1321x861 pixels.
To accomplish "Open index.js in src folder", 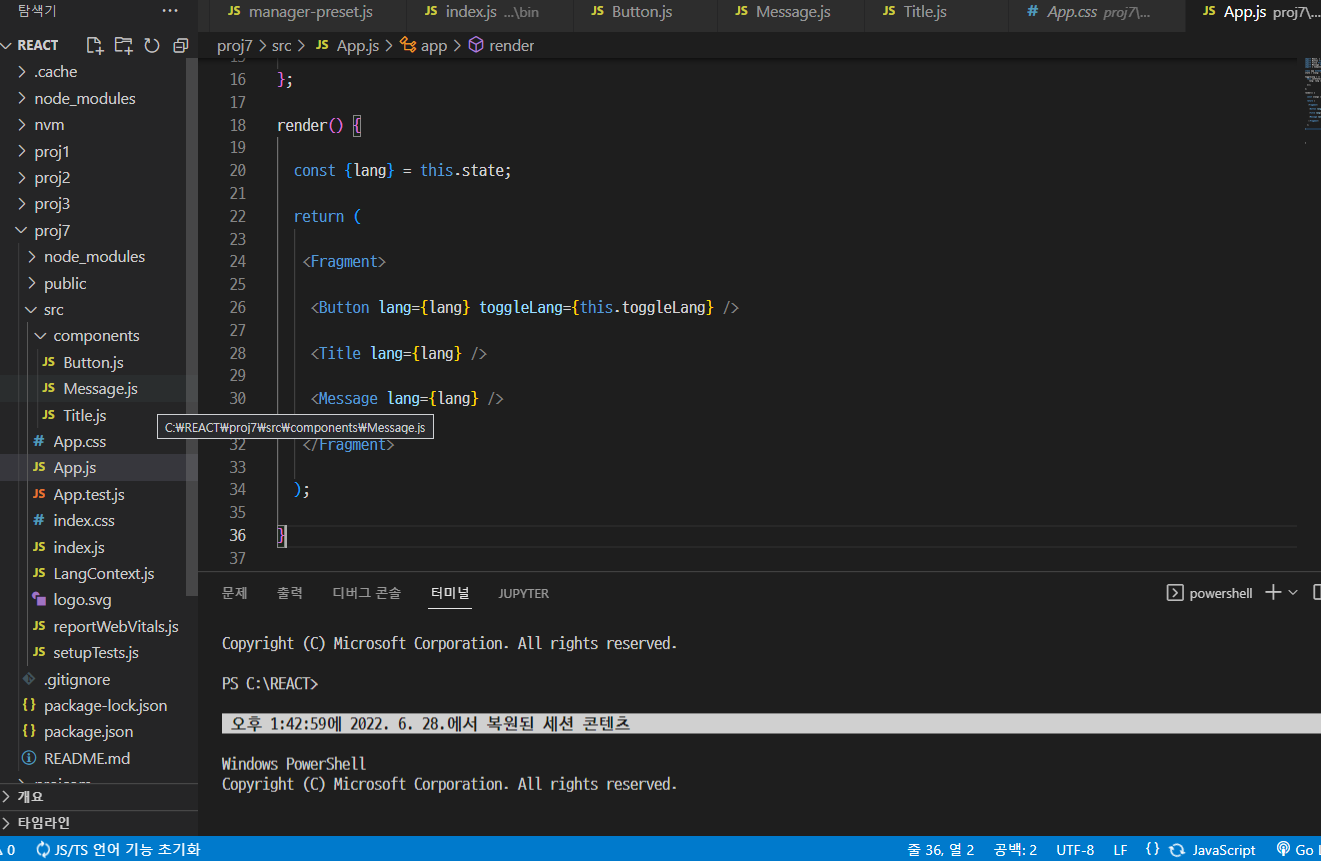I will [78, 547].
